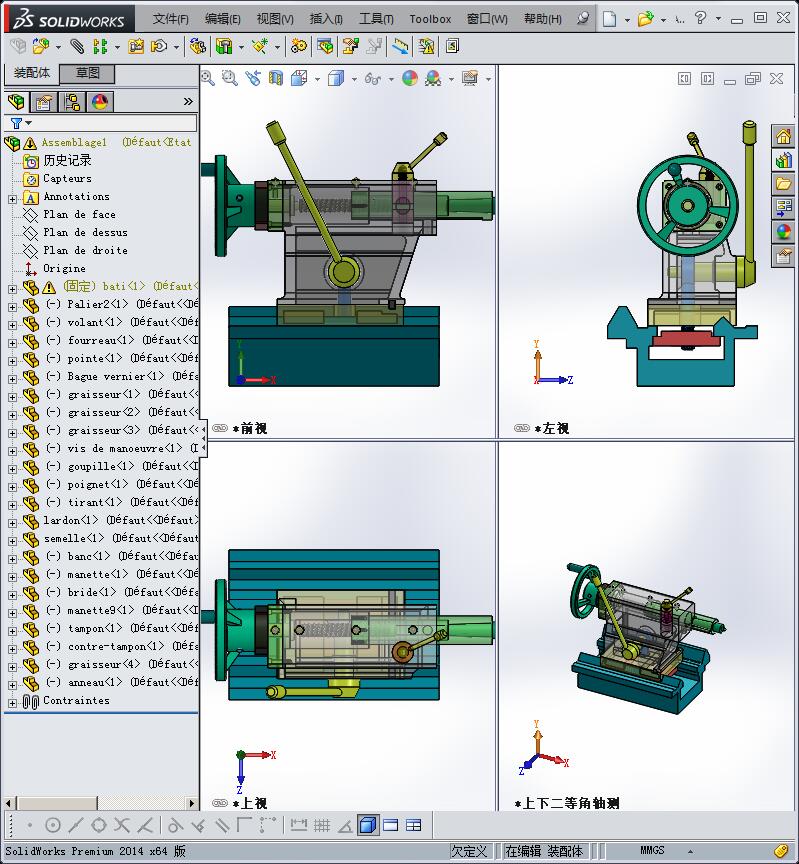This screenshot has width=799, height=864.
Task: Click Zoom to Fit magnifier icon
Action: pos(208,78)
